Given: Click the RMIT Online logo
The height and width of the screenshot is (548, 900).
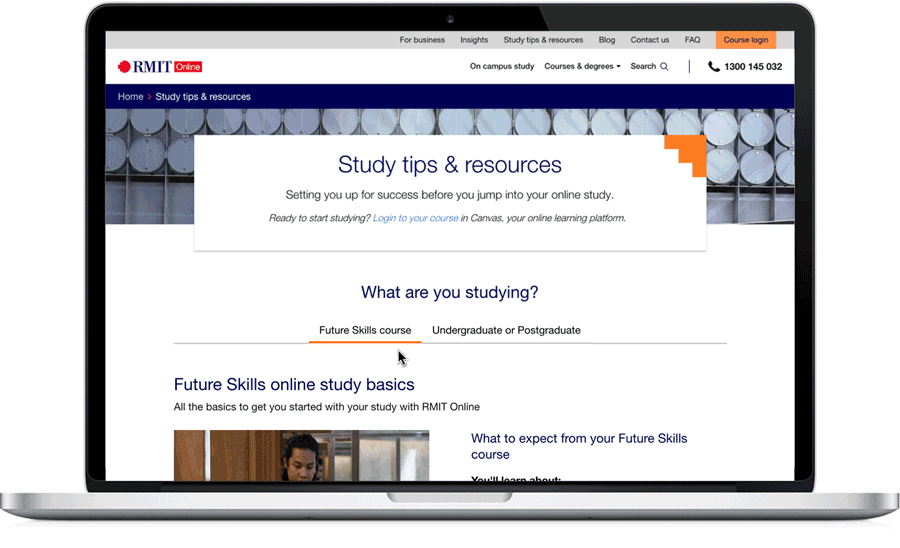Looking at the screenshot, I should click(160, 67).
